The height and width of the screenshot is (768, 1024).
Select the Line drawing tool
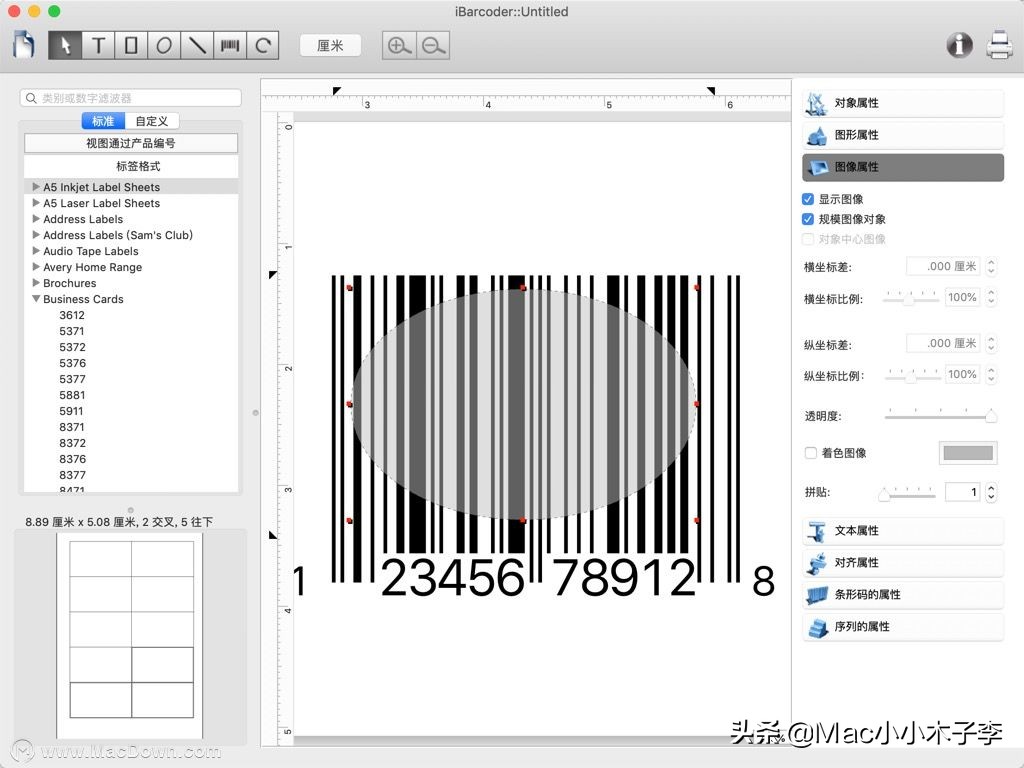pos(197,45)
